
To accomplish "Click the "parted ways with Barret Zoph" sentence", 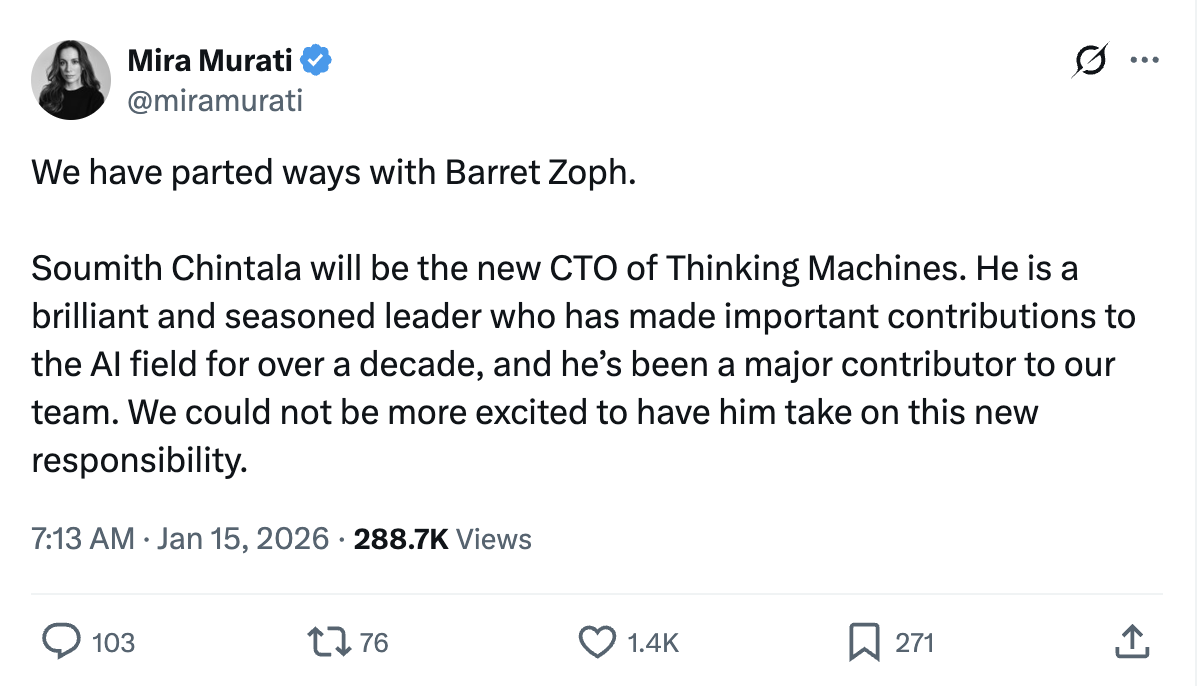I will pyautogui.click(x=333, y=173).
